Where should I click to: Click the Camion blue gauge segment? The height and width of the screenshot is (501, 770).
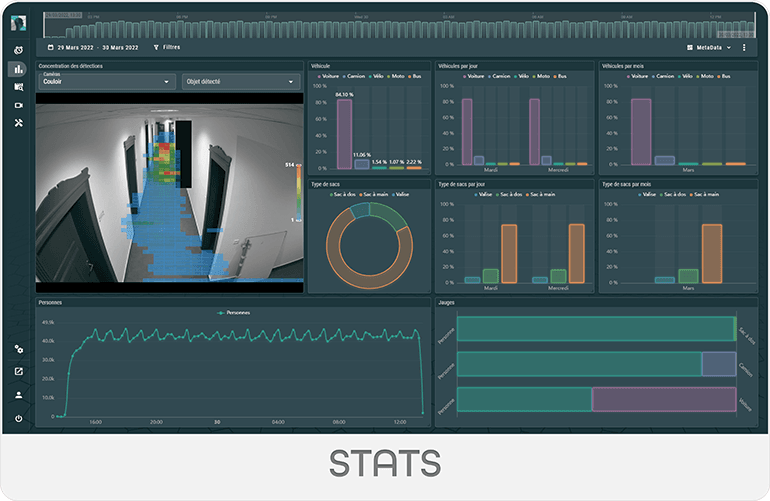tap(719, 364)
